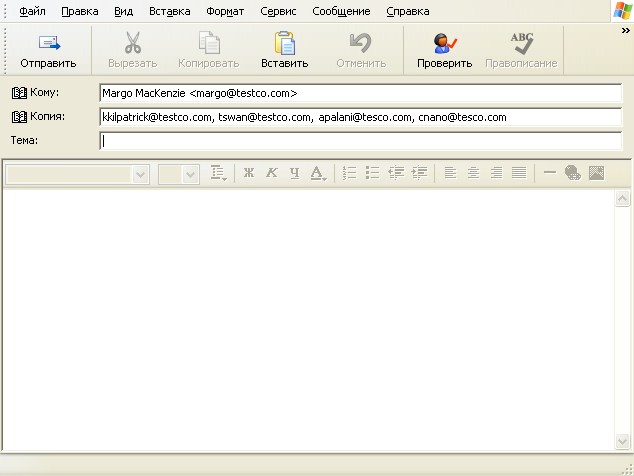Click the Вырезать scissors icon

tap(133, 43)
